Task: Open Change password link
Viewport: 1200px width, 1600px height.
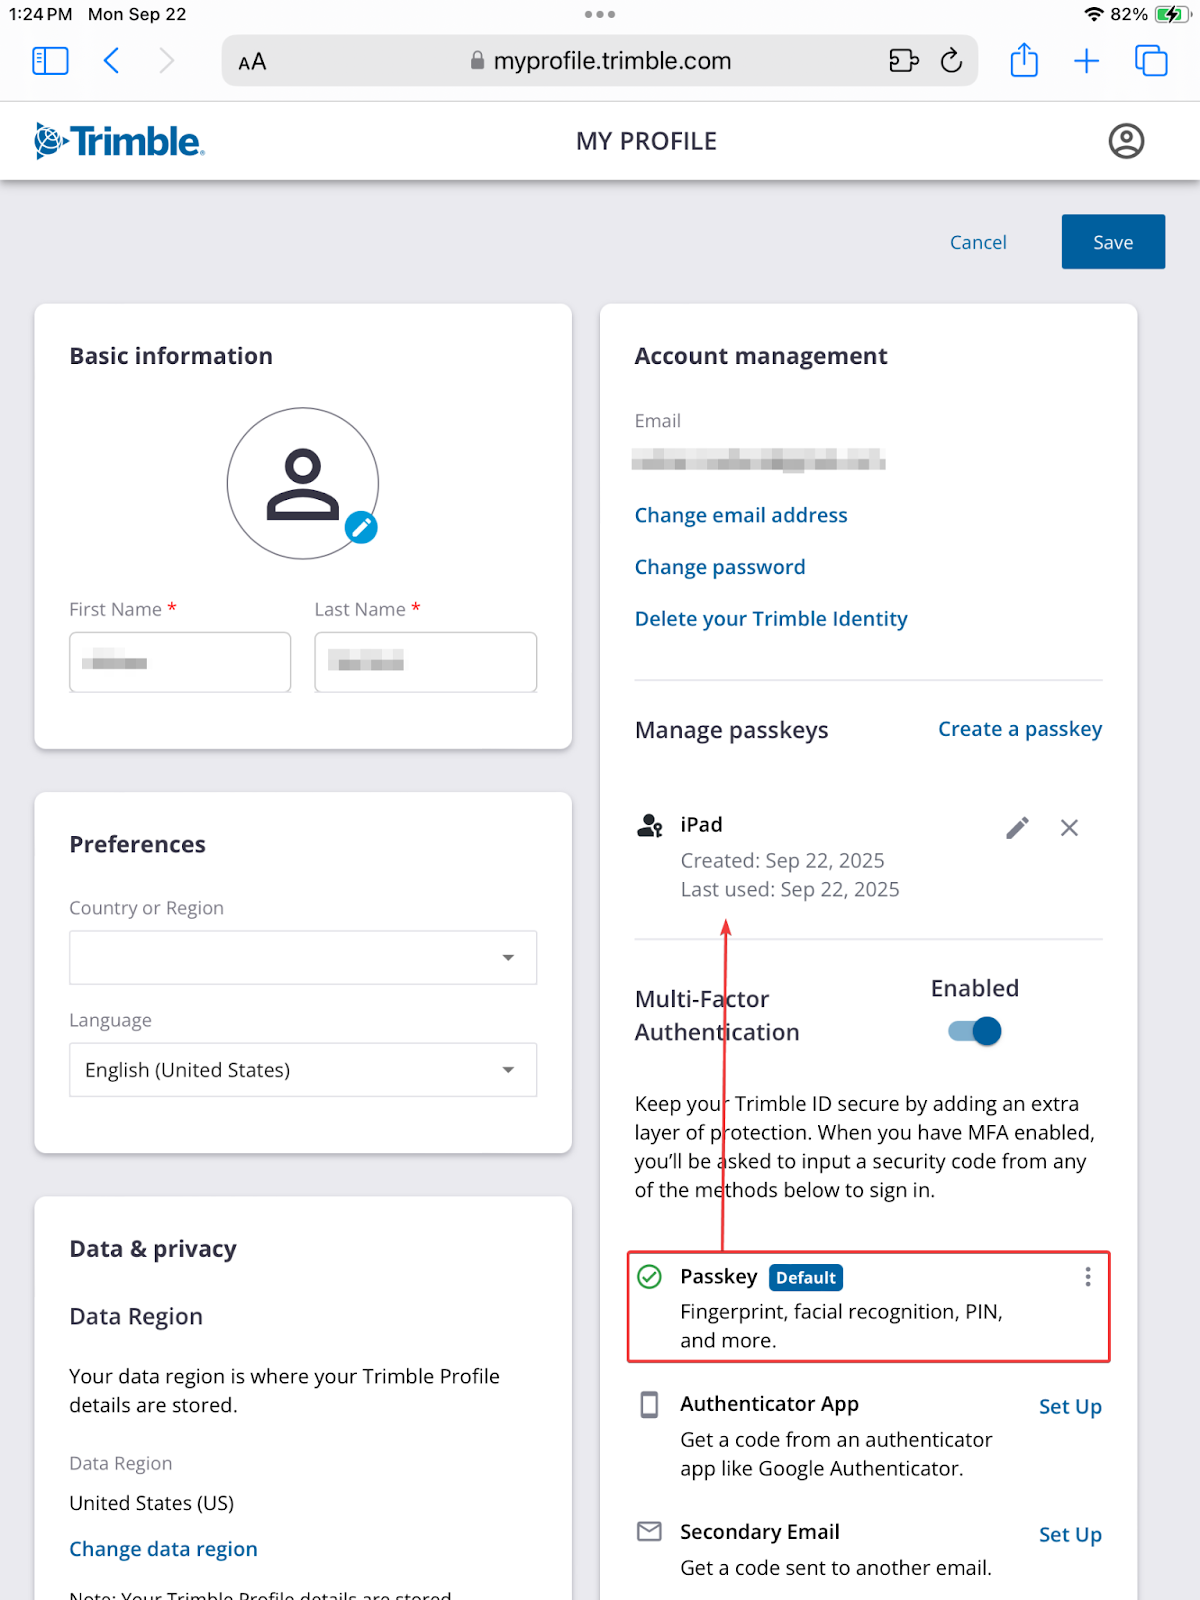Action: [720, 567]
